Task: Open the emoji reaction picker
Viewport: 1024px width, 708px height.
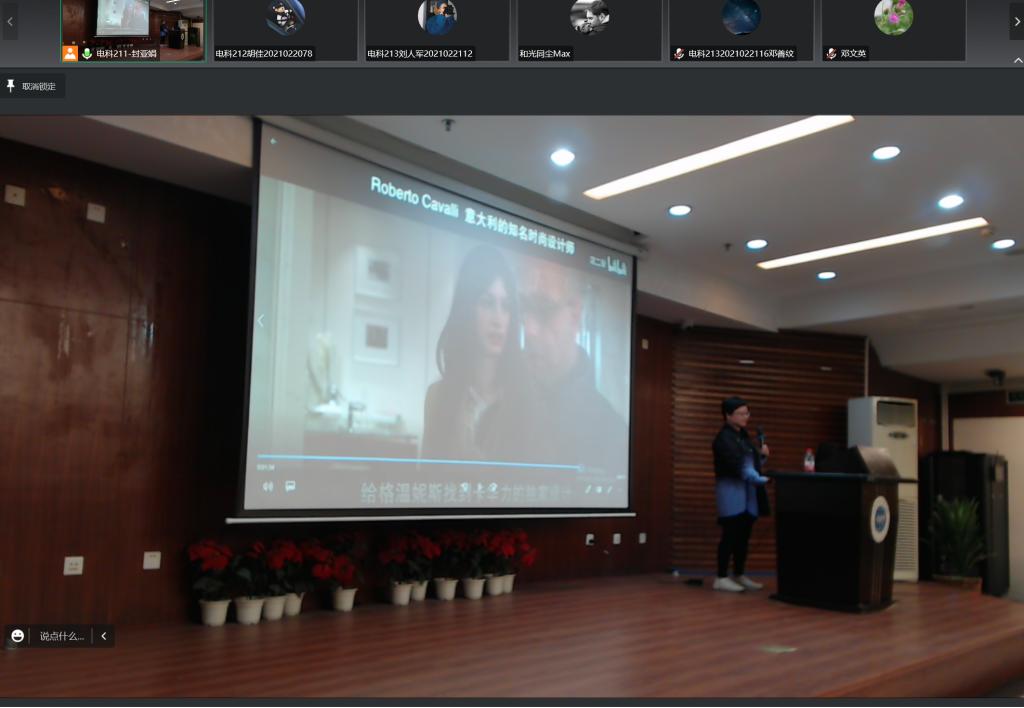Action: click(x=18, y=636)
